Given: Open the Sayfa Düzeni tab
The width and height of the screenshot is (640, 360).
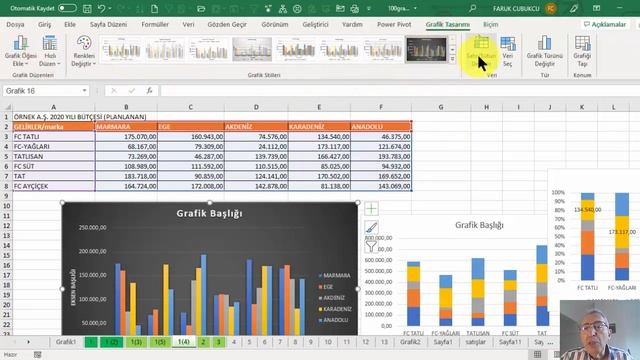Looking at the screenshot, I should click(x=108, y=24).
